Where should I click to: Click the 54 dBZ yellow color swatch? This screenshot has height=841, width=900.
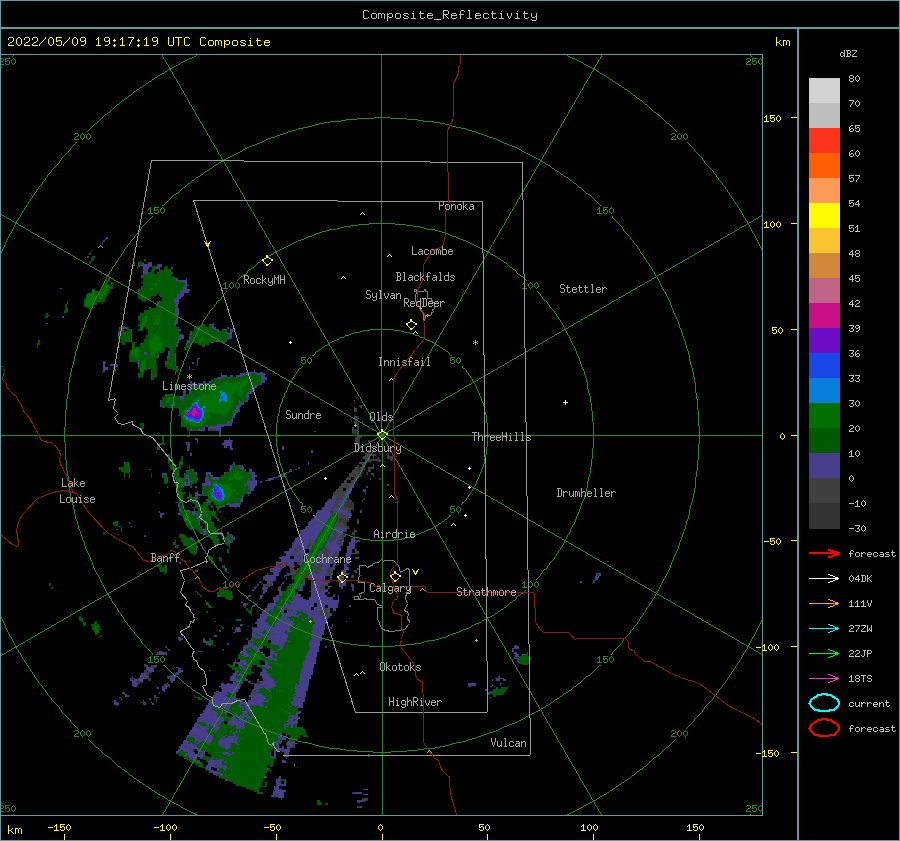click(x=824, y=216)
